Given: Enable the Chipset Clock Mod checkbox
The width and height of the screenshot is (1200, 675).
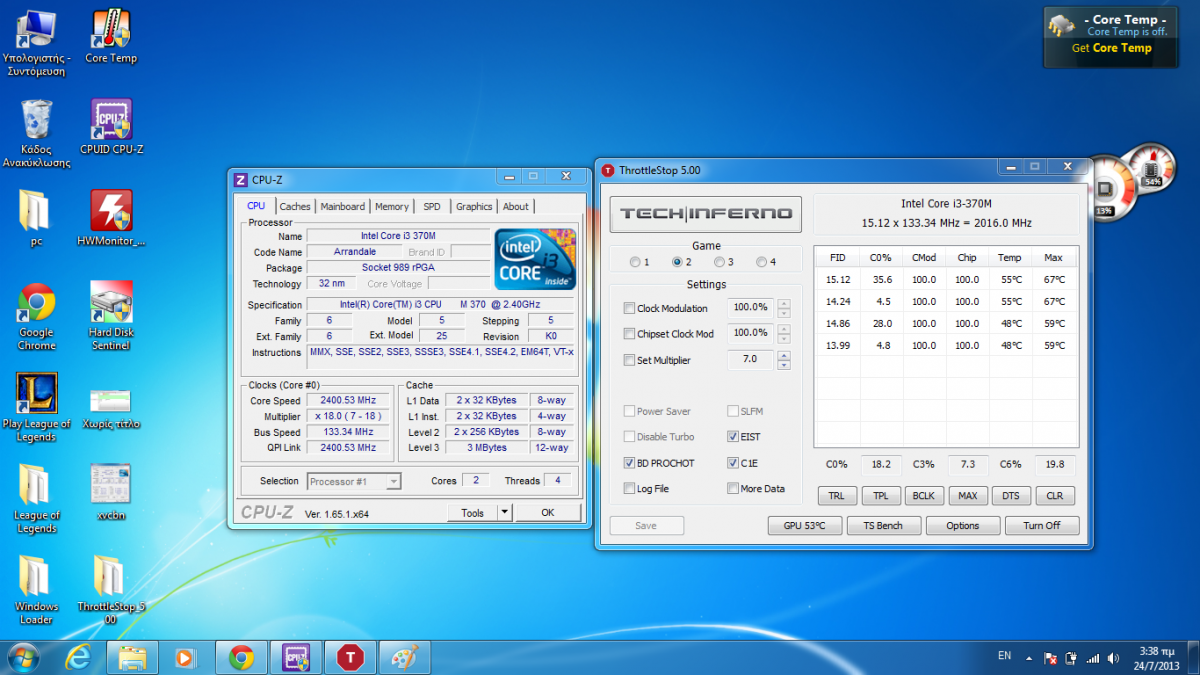Looking at the screenshot, I should click(629, 334).
